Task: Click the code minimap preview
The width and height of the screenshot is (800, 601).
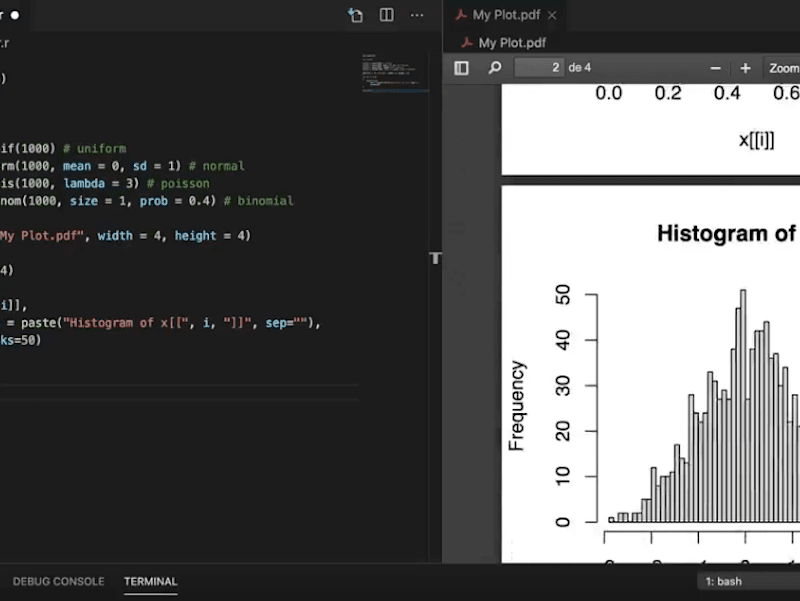Action: pyautogui.click(x=395, y=73)
